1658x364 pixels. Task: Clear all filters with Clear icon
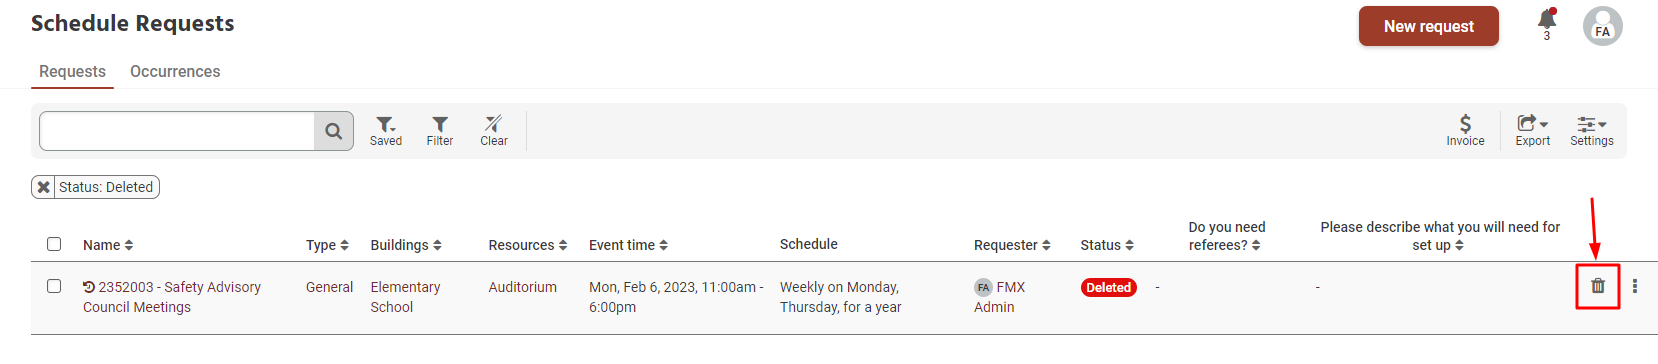pyautogui.click(x=494, y=131)
